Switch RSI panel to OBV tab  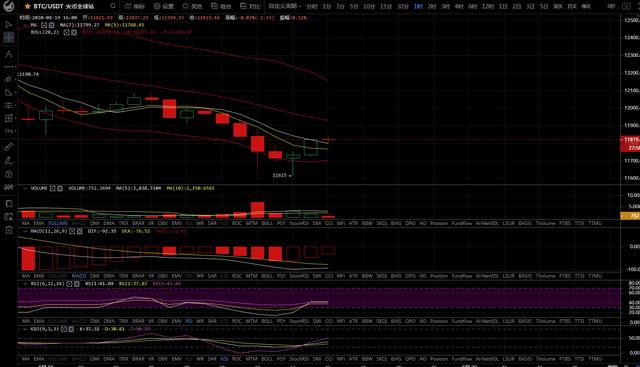162,321
